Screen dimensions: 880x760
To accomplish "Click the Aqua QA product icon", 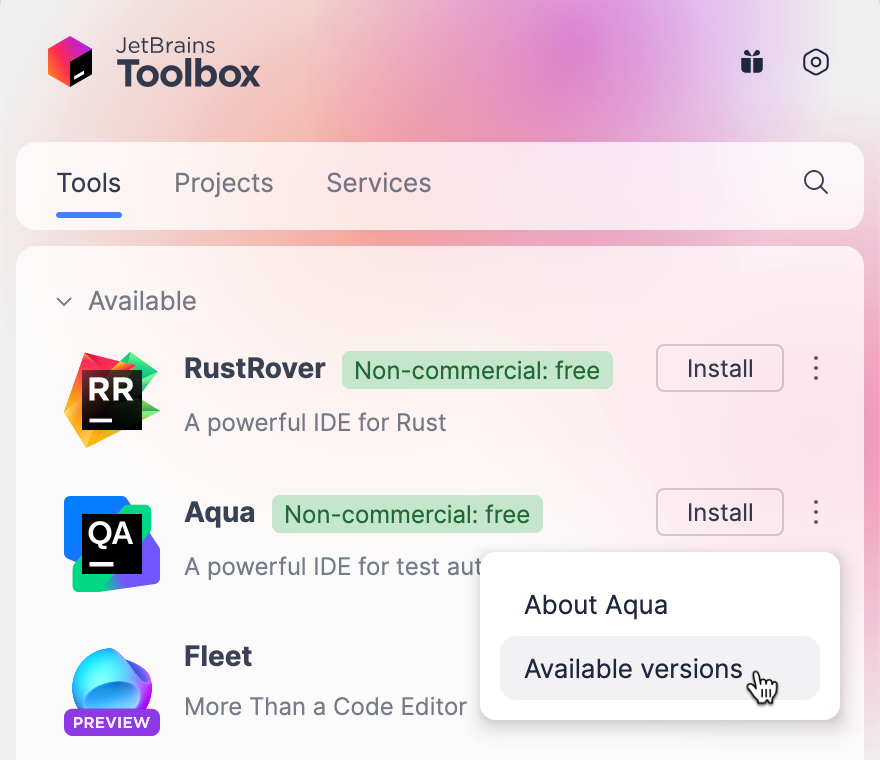I will pyautogui.click(x=112, y=543).
